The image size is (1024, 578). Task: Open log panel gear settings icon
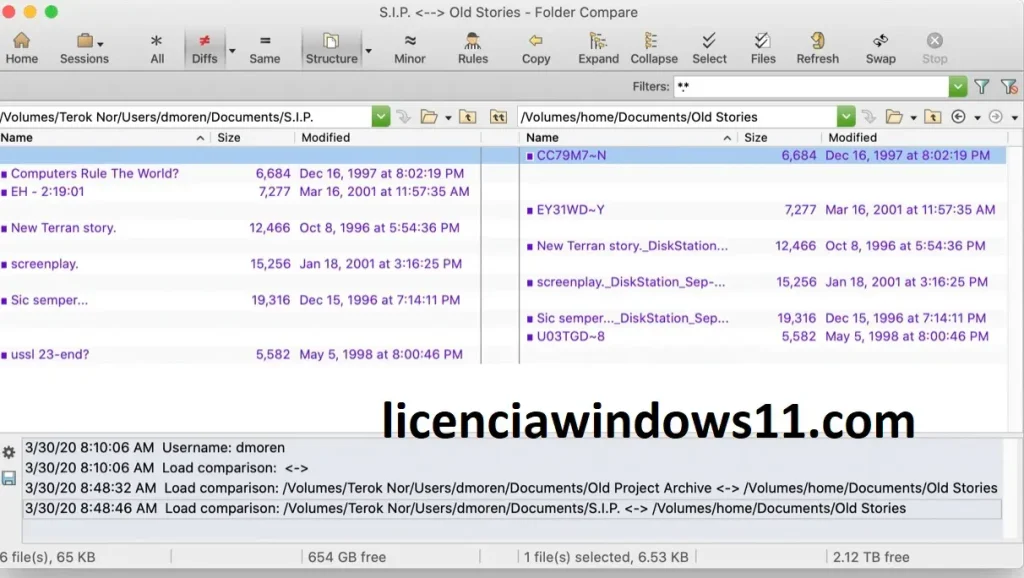(8, 452)
